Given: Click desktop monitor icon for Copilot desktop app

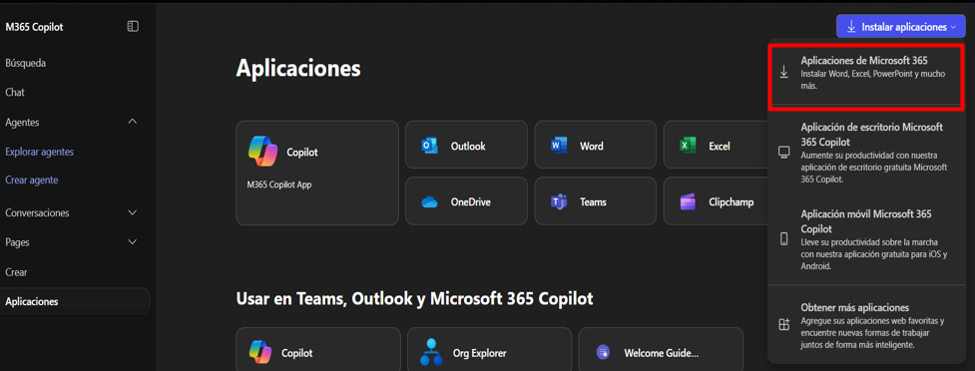Looking at the screenshot, I should (x=784, y=153).
